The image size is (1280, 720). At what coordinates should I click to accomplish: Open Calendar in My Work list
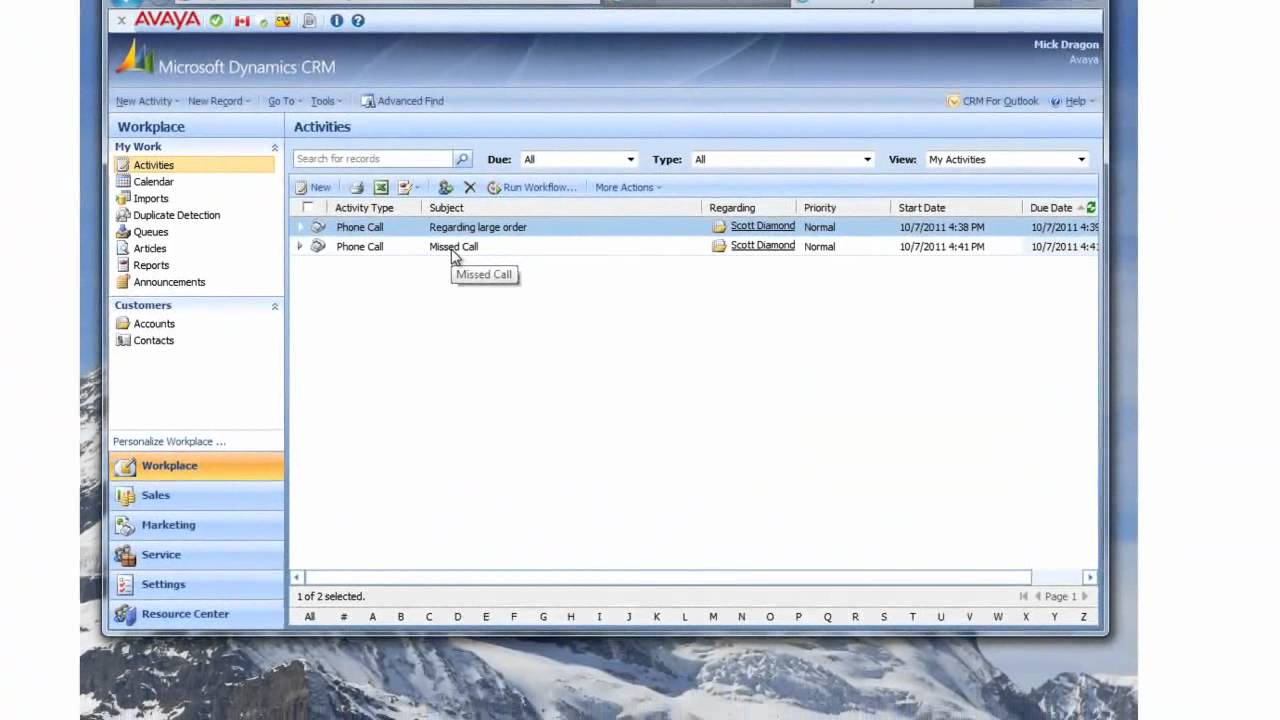pos(153,182)
